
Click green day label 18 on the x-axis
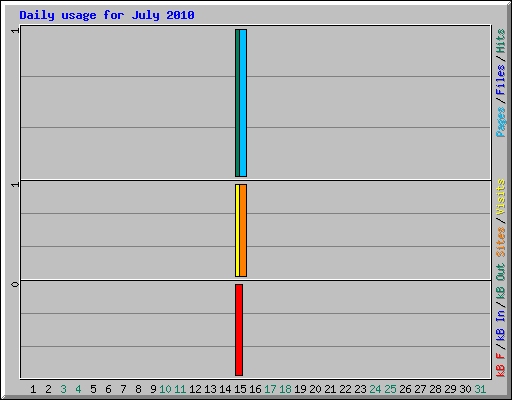tap(285, 389)
